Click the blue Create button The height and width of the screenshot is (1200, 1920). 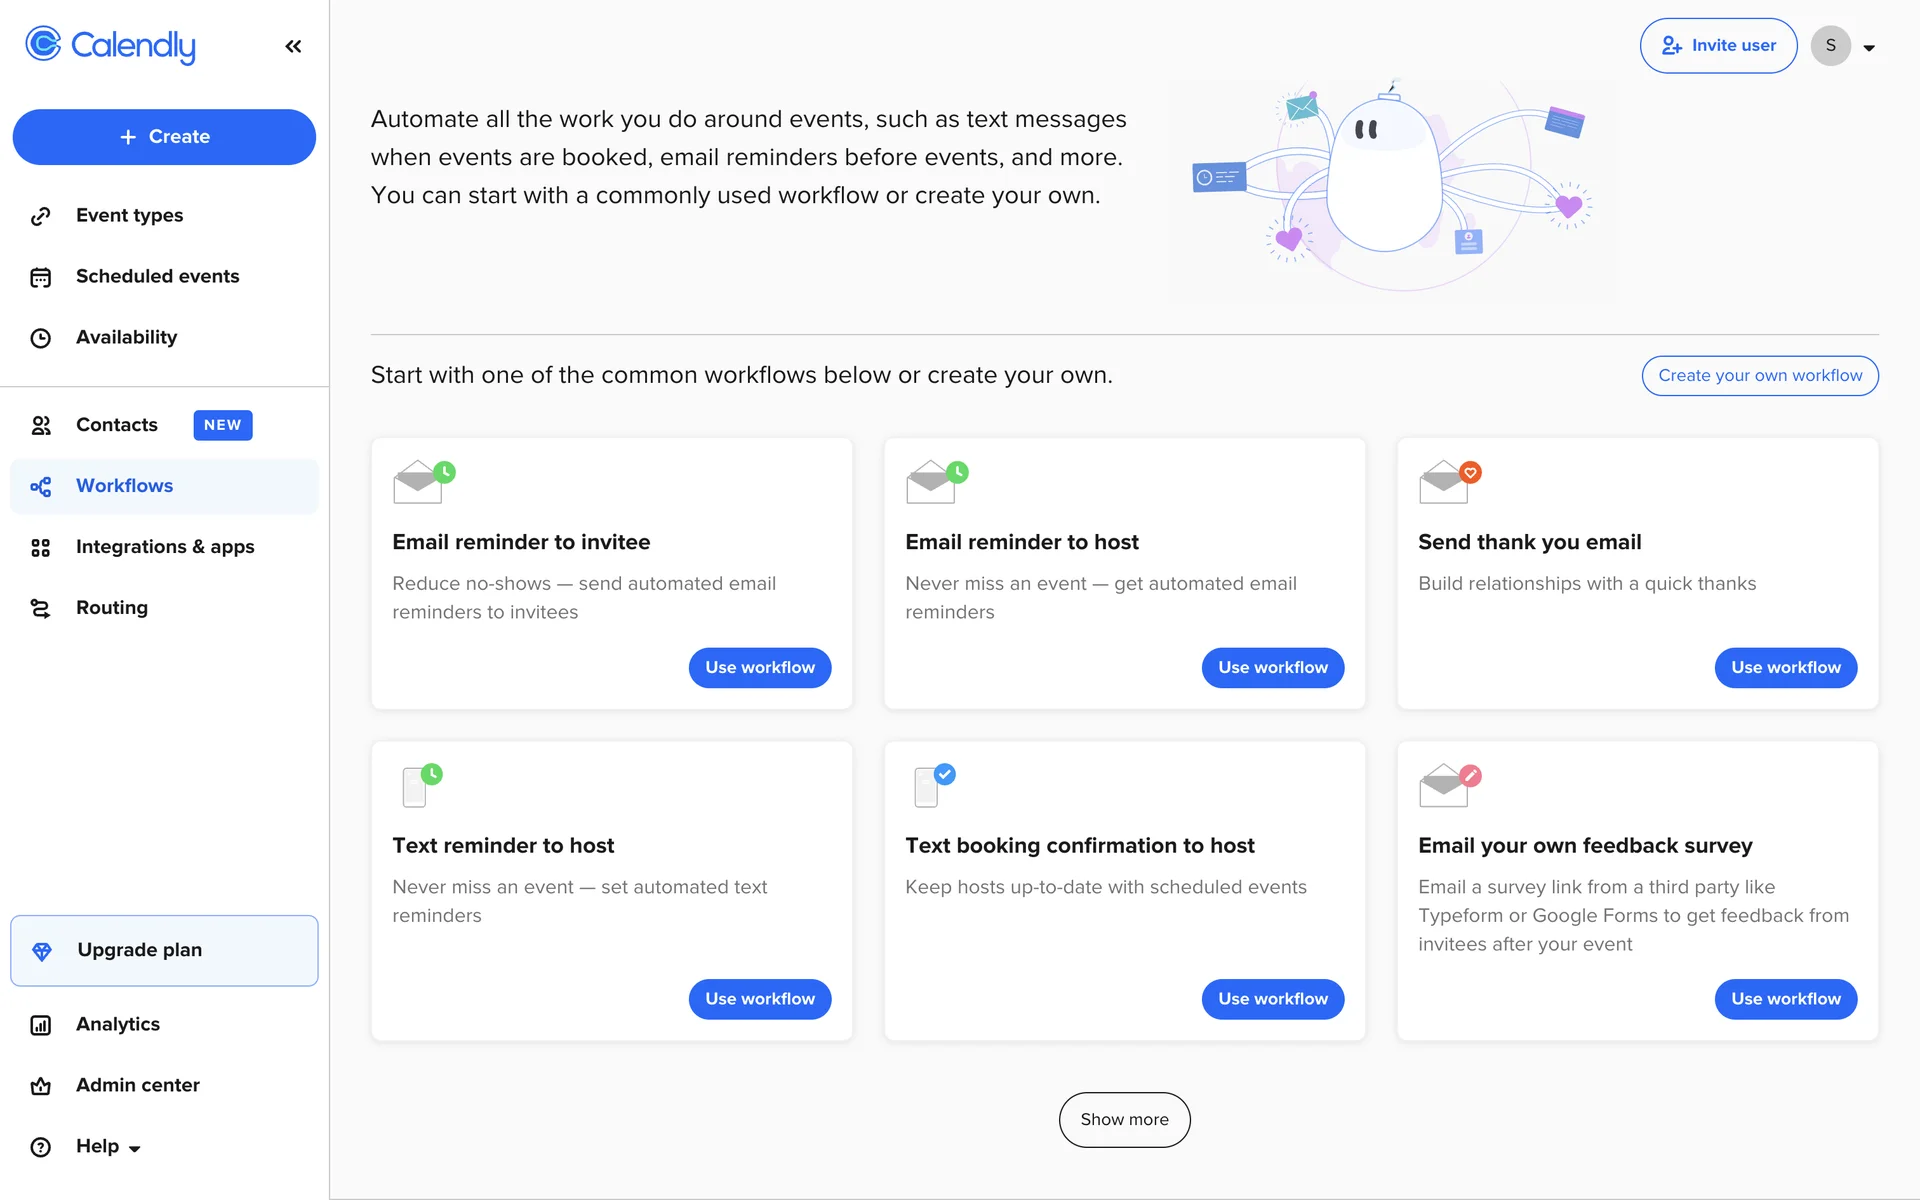pos(164,137)
